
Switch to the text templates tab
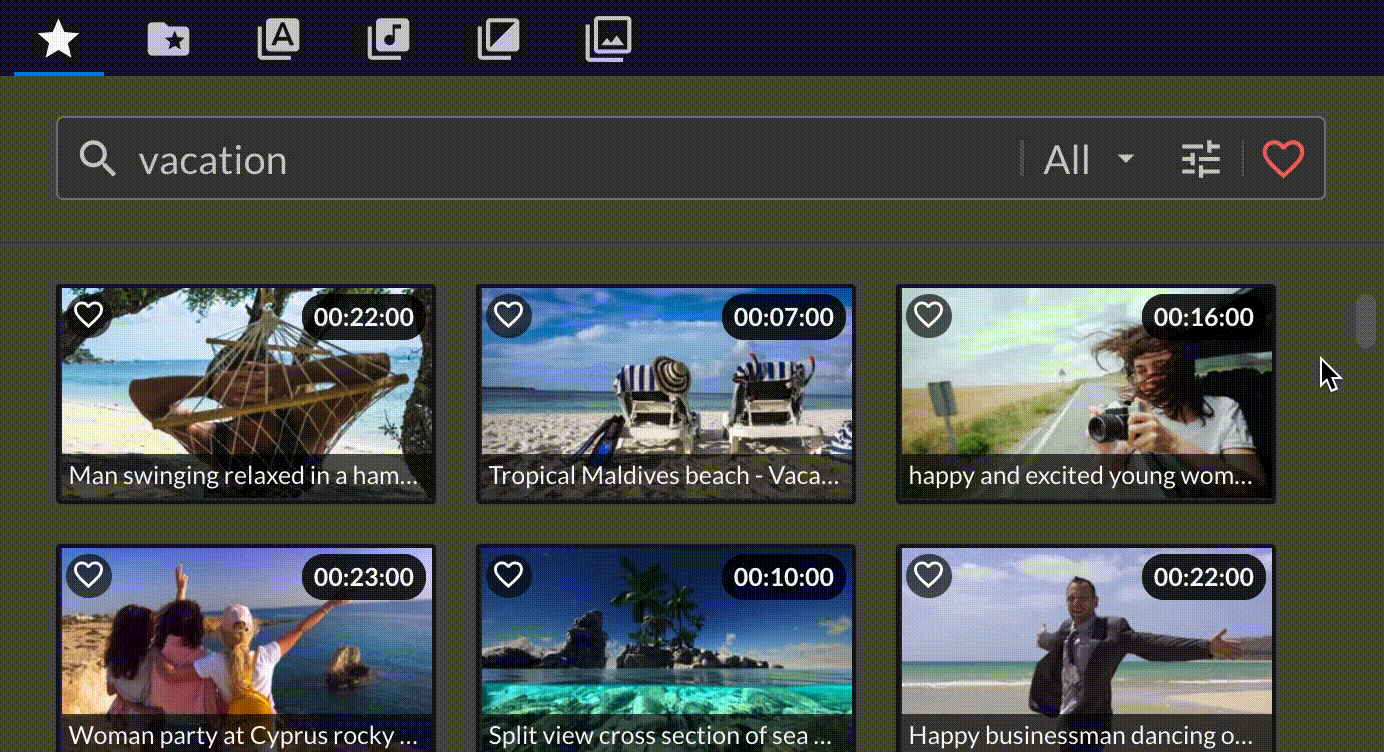pos(278,40)
